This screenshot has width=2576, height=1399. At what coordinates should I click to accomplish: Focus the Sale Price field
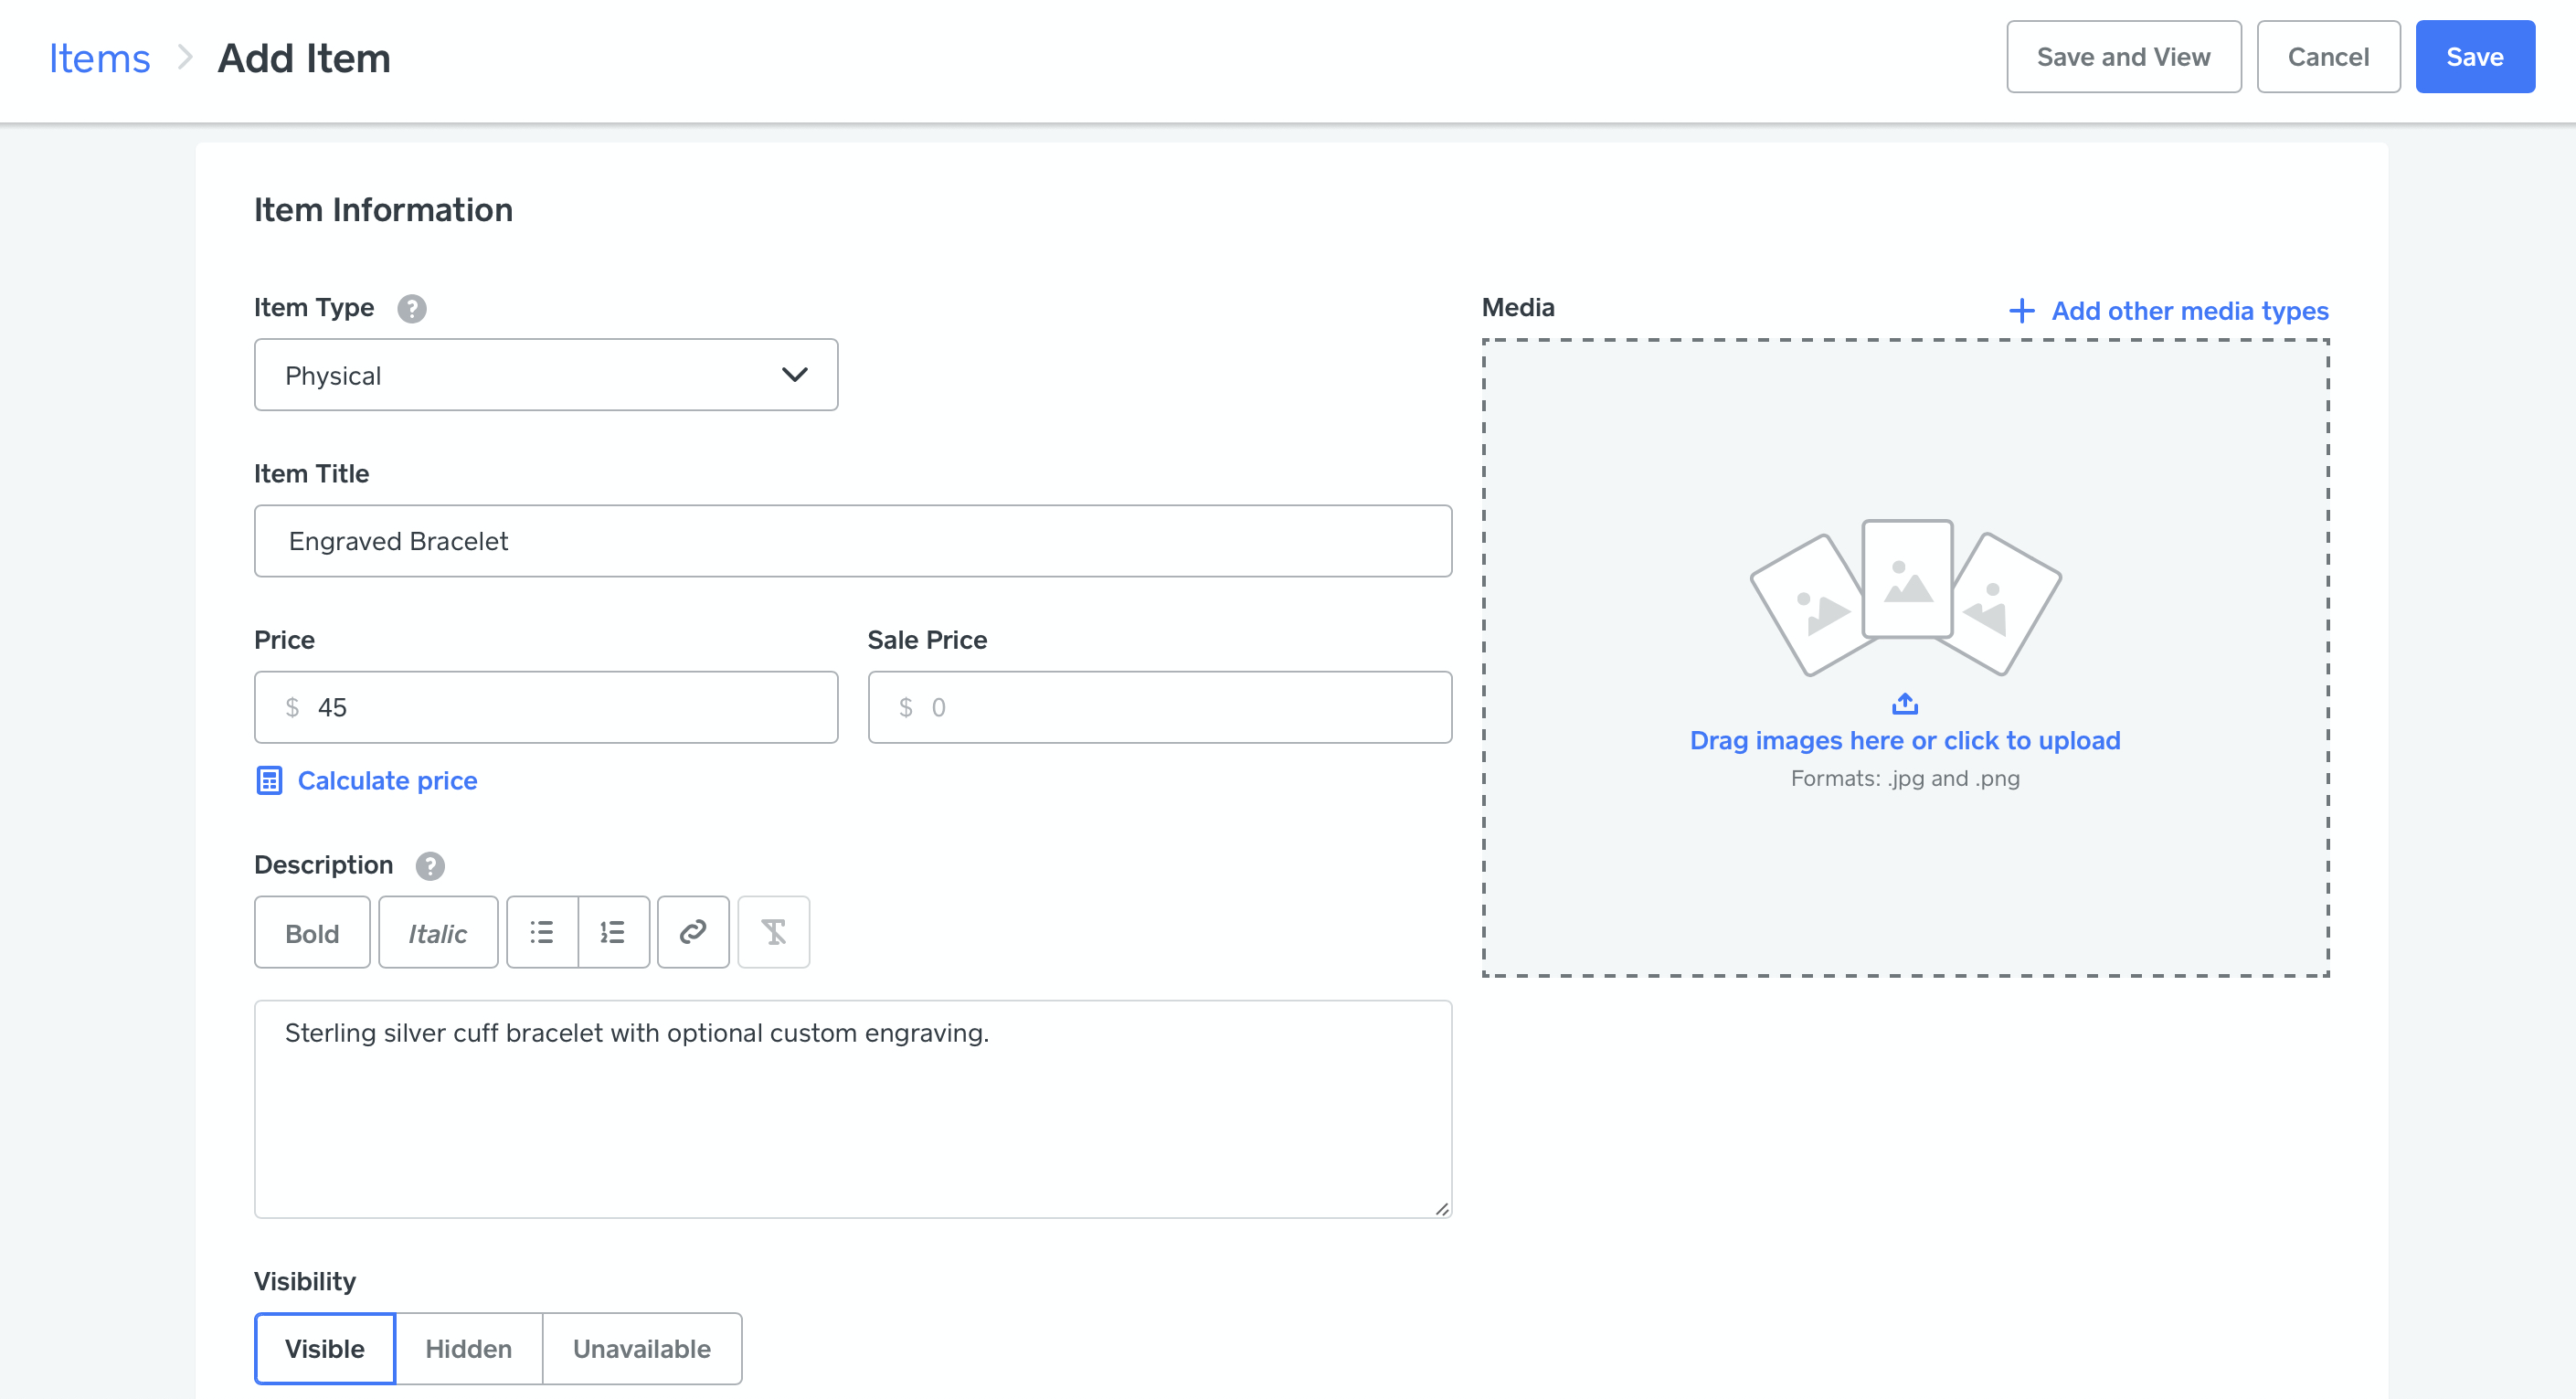(1160, 707)
